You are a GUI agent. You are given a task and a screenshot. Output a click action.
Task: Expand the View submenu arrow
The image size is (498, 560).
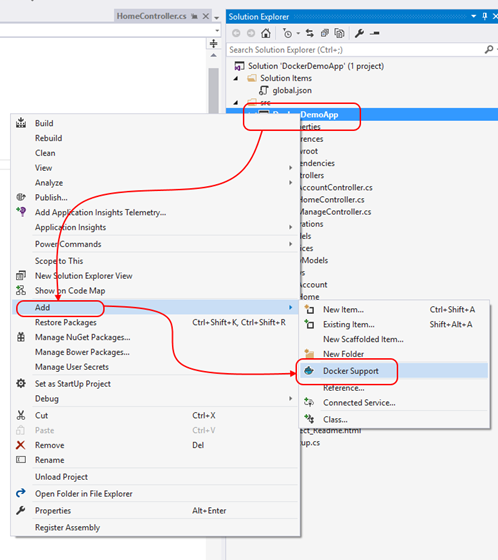pos(290,168)
